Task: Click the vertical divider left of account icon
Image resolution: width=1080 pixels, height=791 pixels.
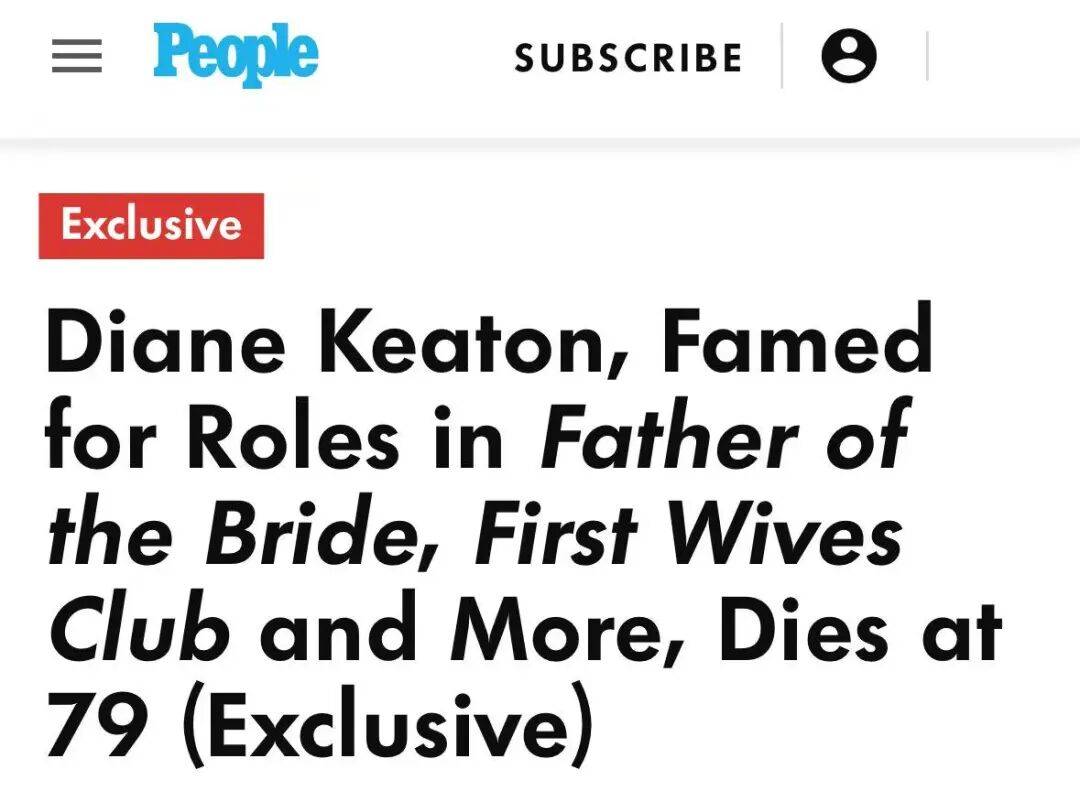Action: (x=781, y=56)
